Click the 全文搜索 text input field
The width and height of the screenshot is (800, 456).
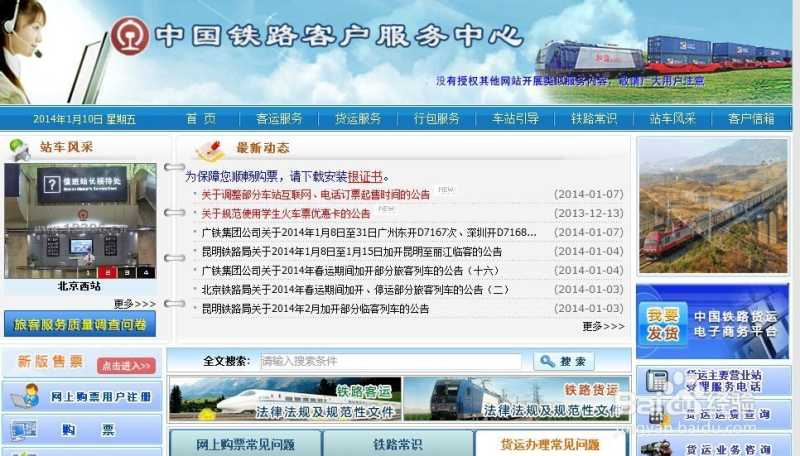tap(390, 362)
